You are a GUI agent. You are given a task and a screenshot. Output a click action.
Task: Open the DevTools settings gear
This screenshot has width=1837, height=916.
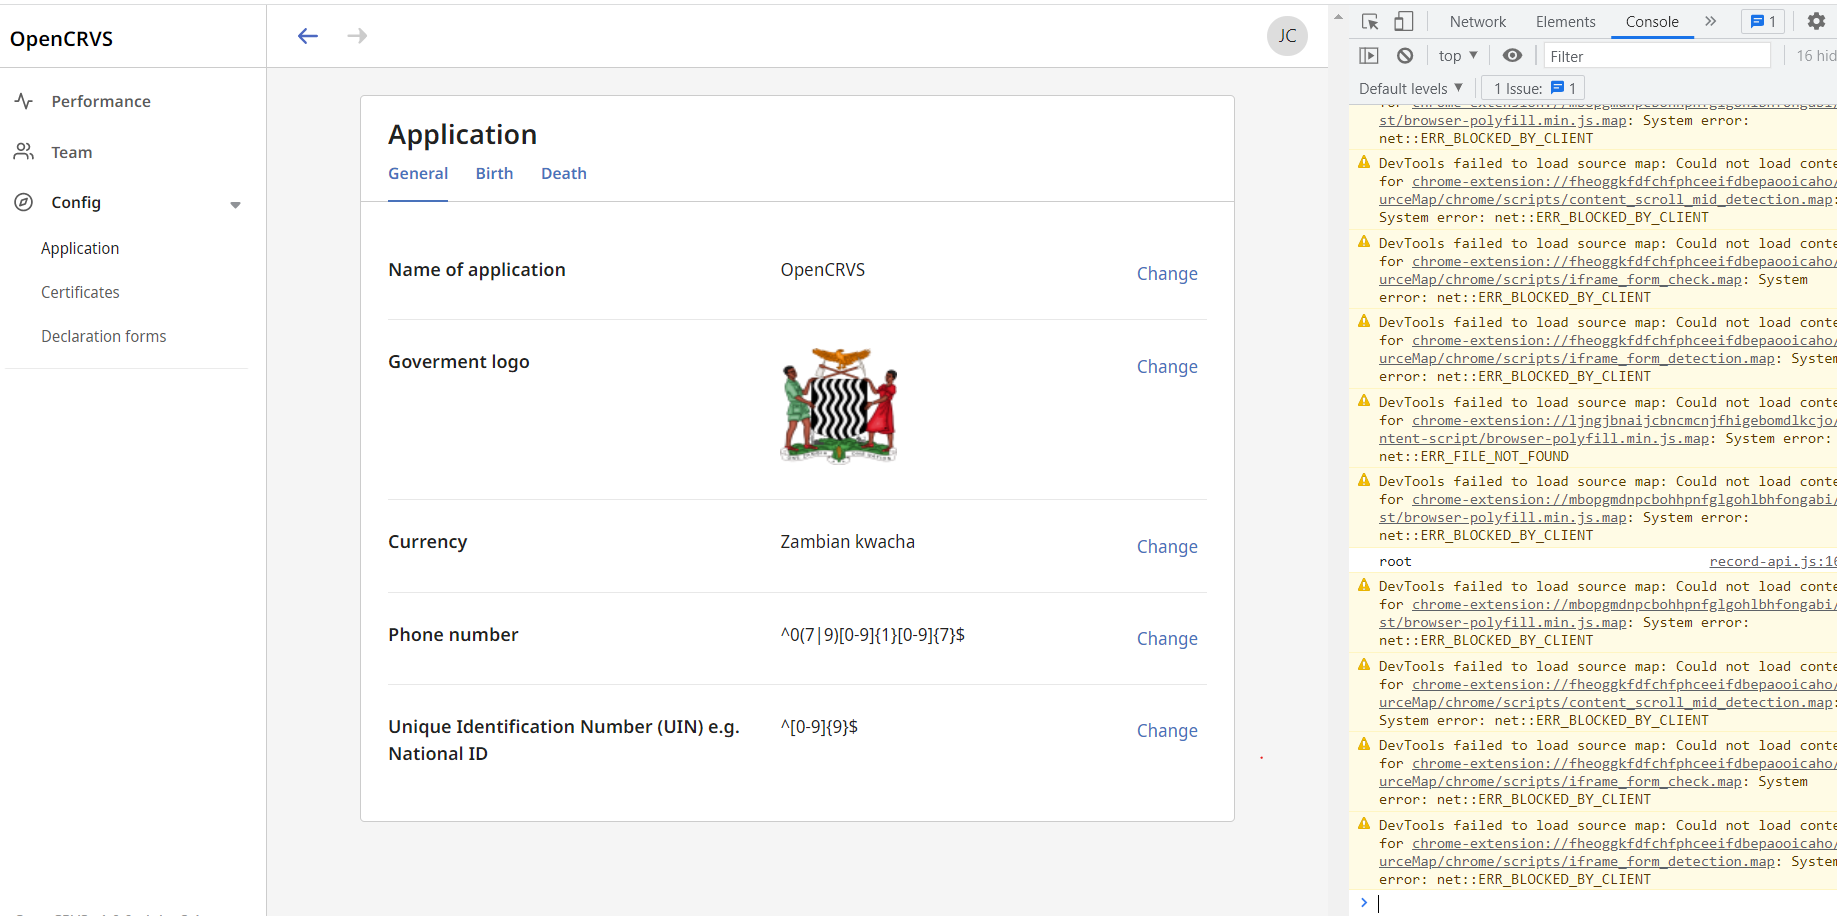click(x=1816, y=21)
